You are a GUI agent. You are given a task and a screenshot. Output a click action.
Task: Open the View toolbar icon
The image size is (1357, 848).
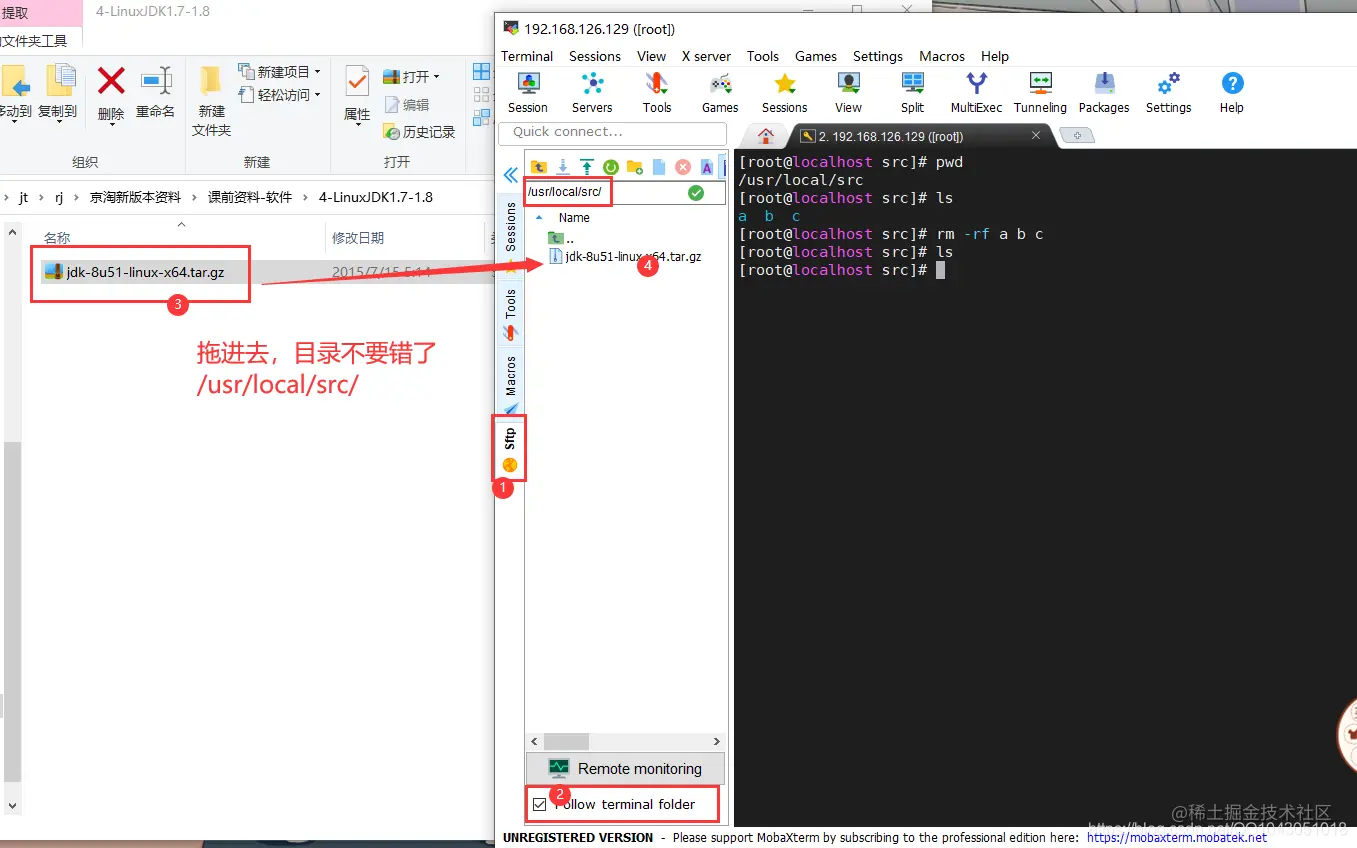pos(849,93)
